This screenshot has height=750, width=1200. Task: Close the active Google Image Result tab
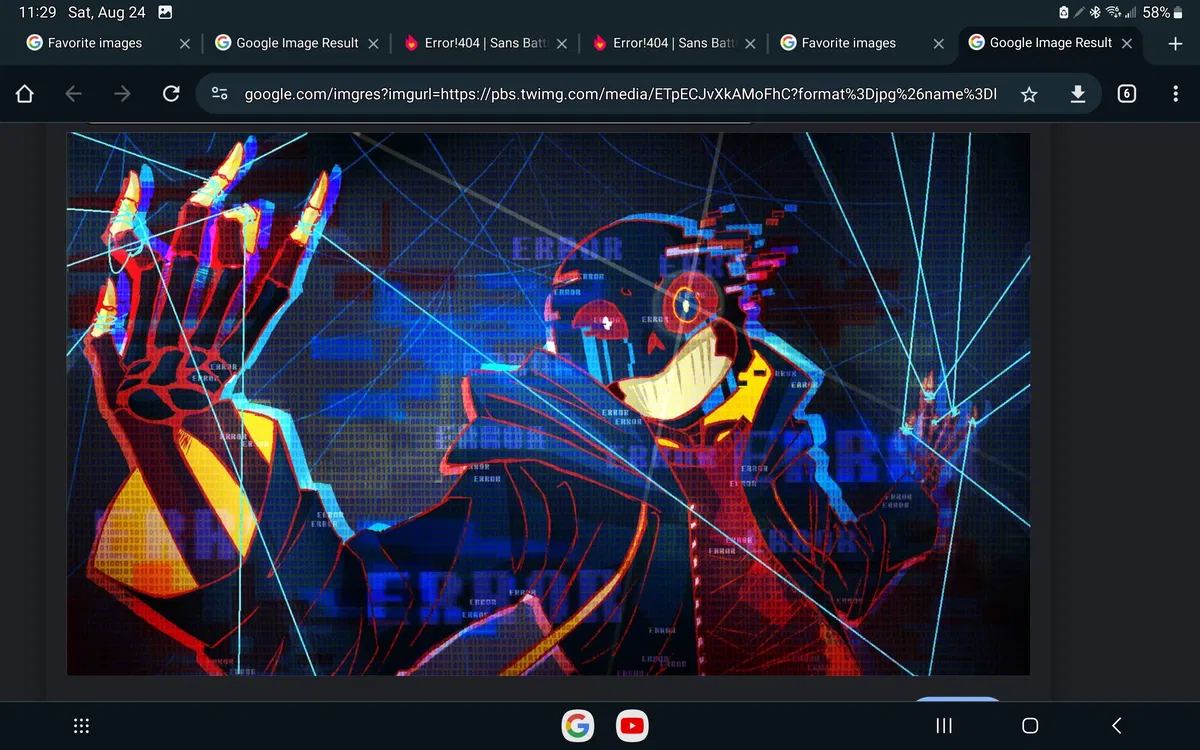click(1127, 43)
